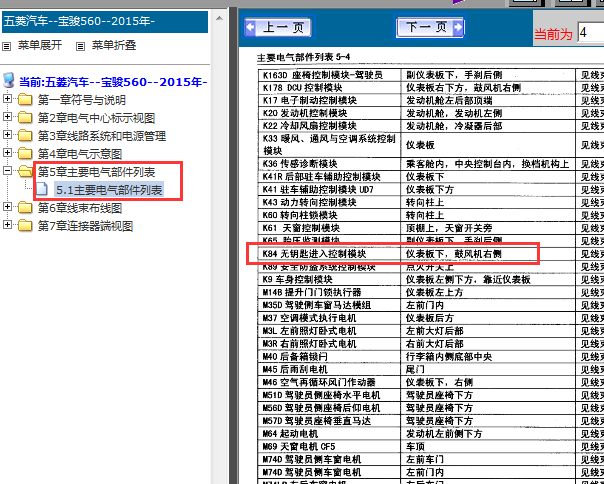Click the M69 天窗电机 CF5 cell

coord(330,446)
